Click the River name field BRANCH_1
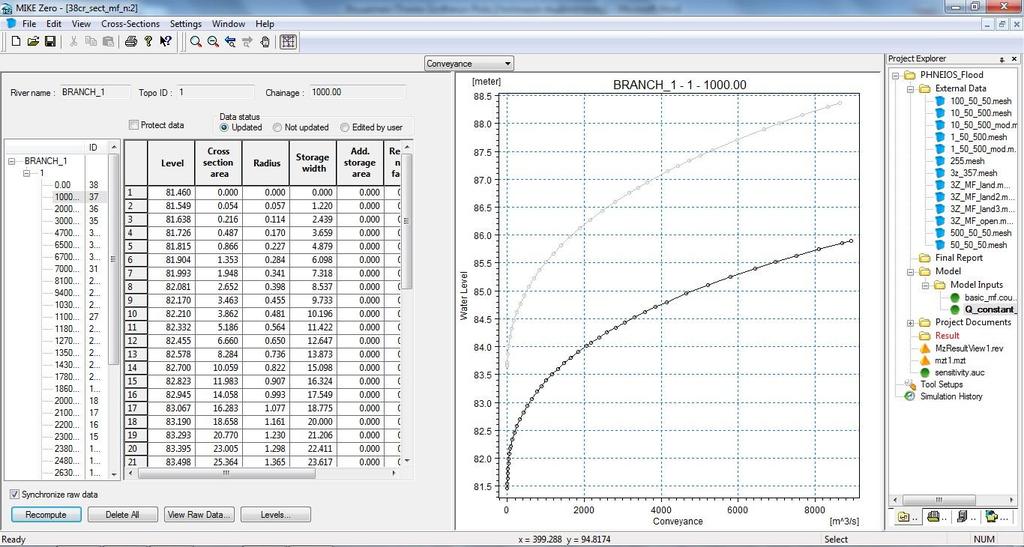1024x547 pixels. 94,92
